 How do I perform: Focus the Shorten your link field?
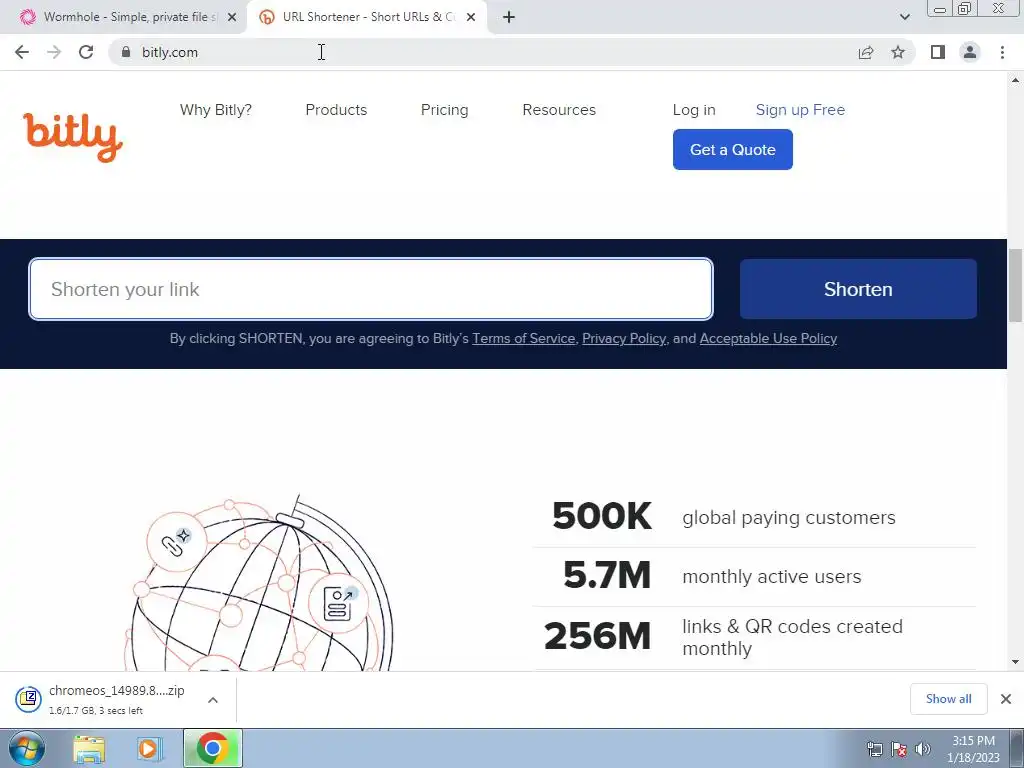click(x=371, y=289)
